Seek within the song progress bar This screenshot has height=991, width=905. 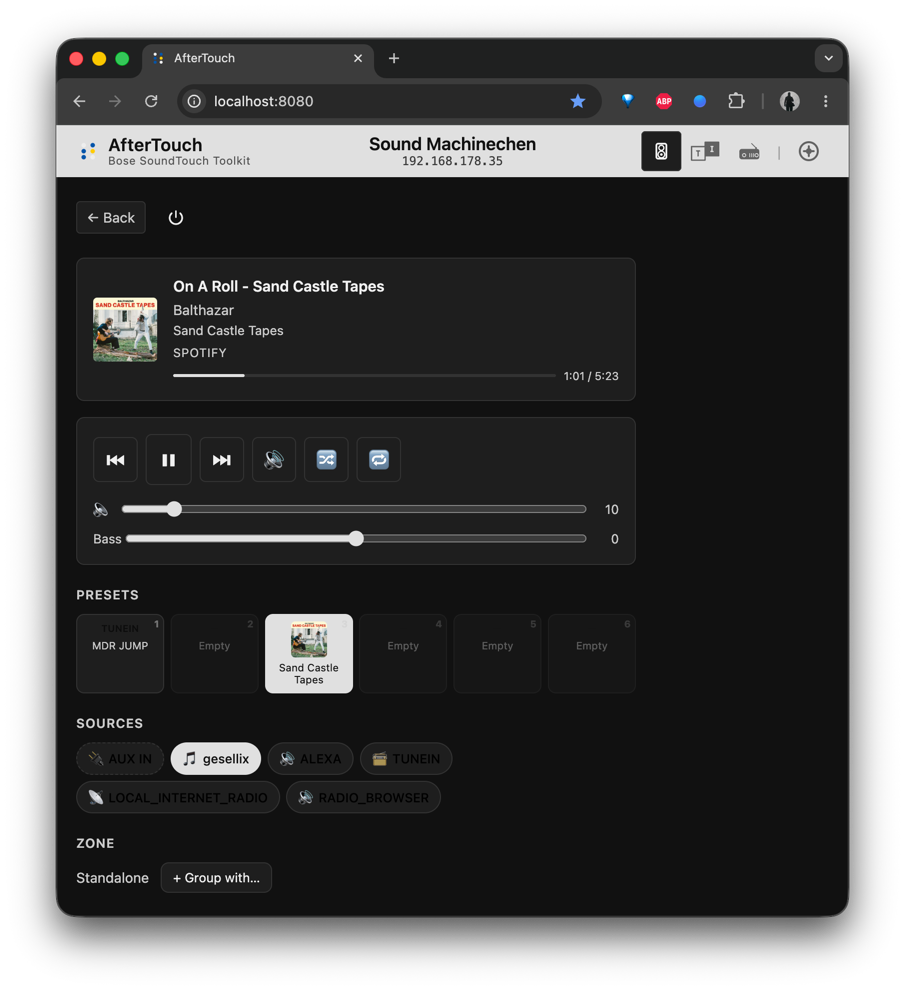pyautogui.click(x=365, y=375)
